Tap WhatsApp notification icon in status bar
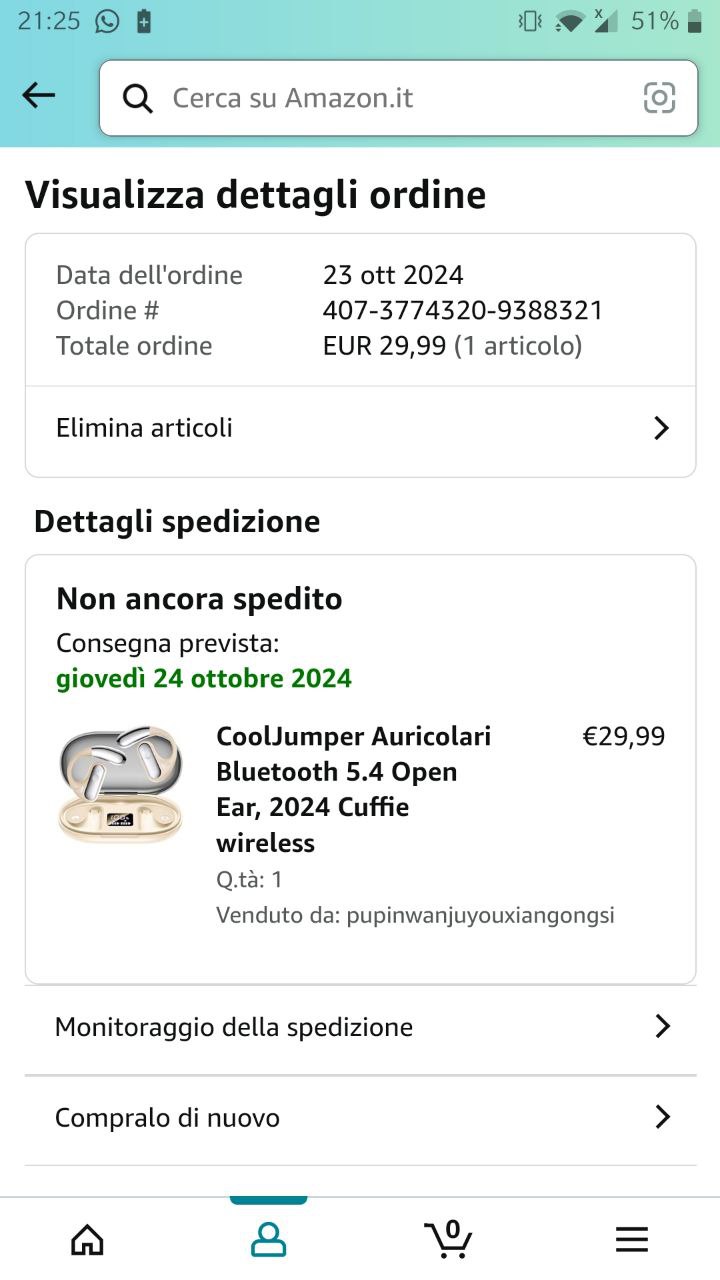The width and height of the screenshot is (720, 1280). tap(107, 21)
